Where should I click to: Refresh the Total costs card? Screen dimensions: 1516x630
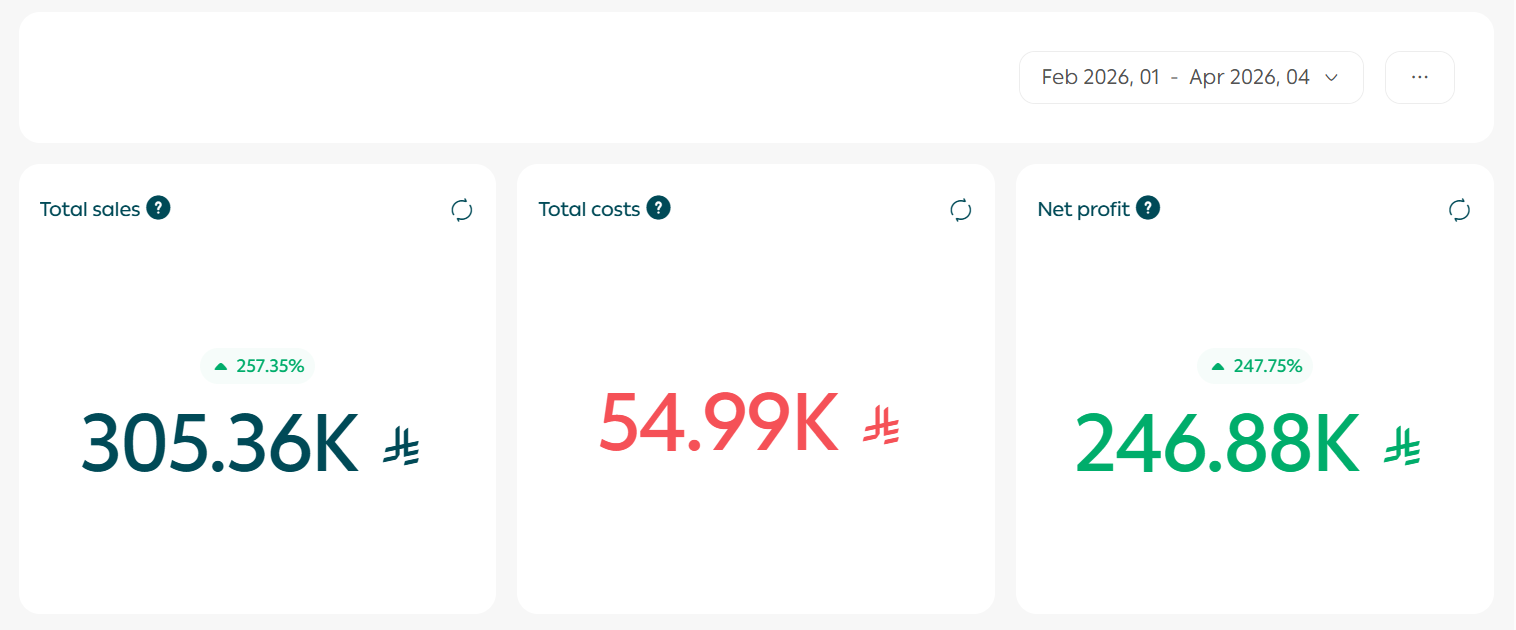(960, 210)
